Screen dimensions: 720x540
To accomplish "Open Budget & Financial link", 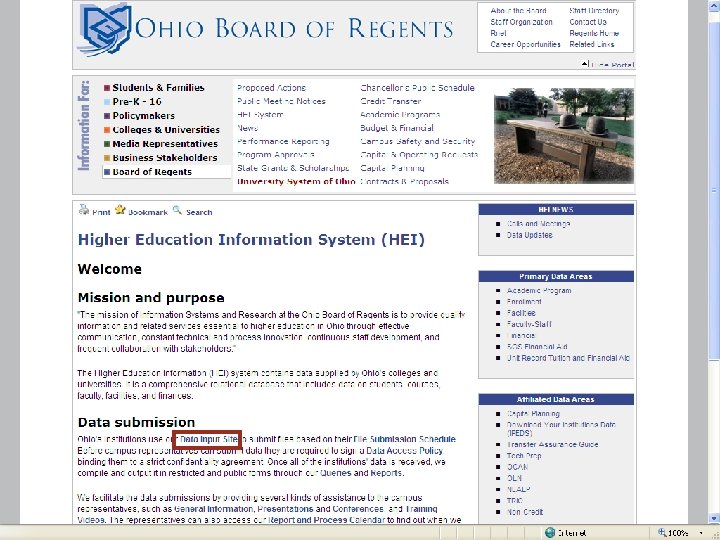I will click(x=397, y=128).
